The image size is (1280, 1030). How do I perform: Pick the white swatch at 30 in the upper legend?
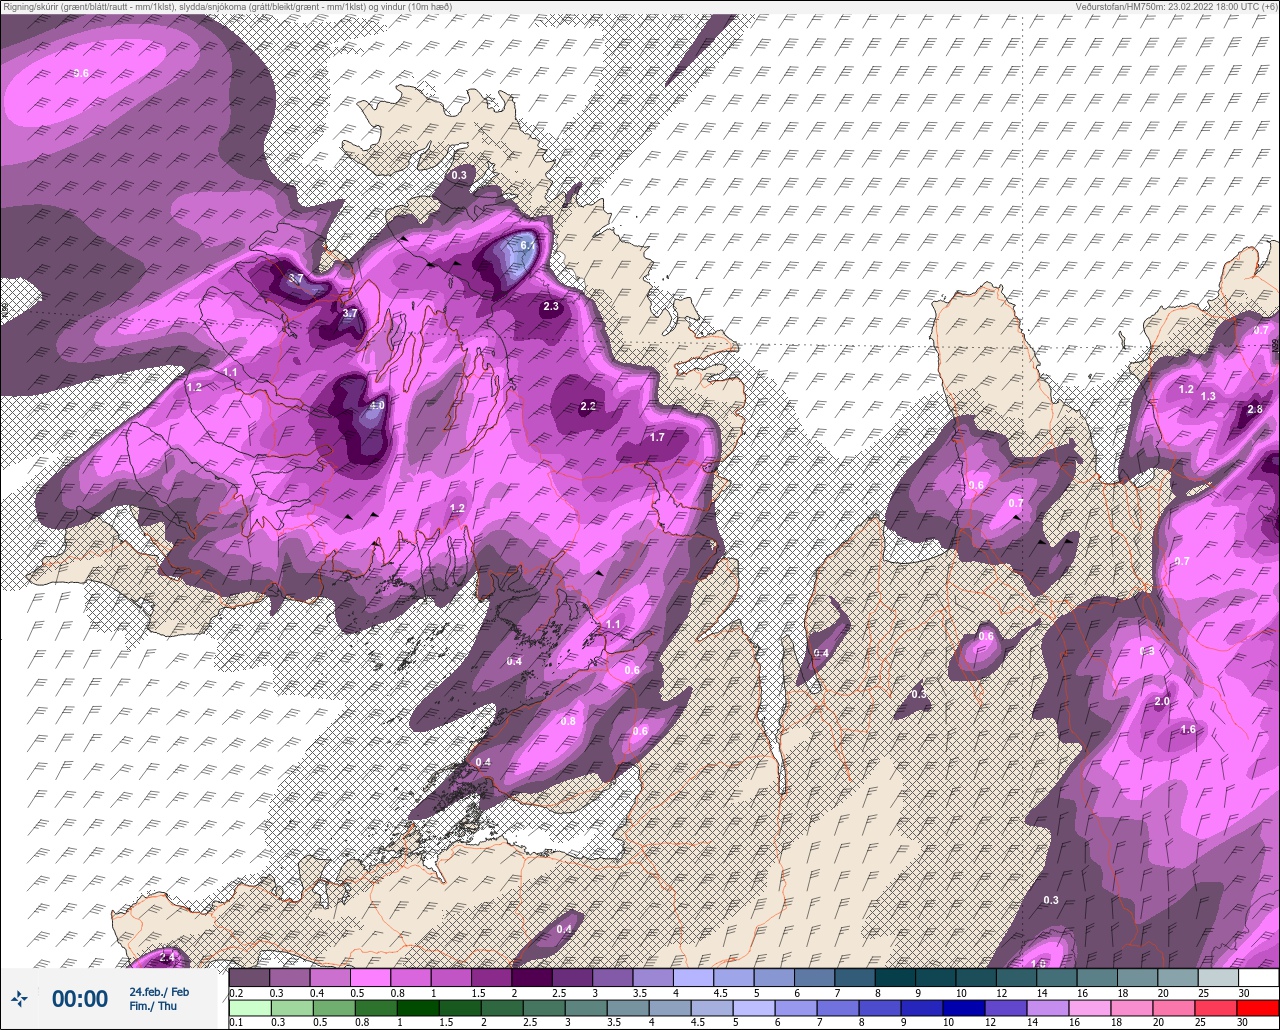click(x=1258, y=977)
